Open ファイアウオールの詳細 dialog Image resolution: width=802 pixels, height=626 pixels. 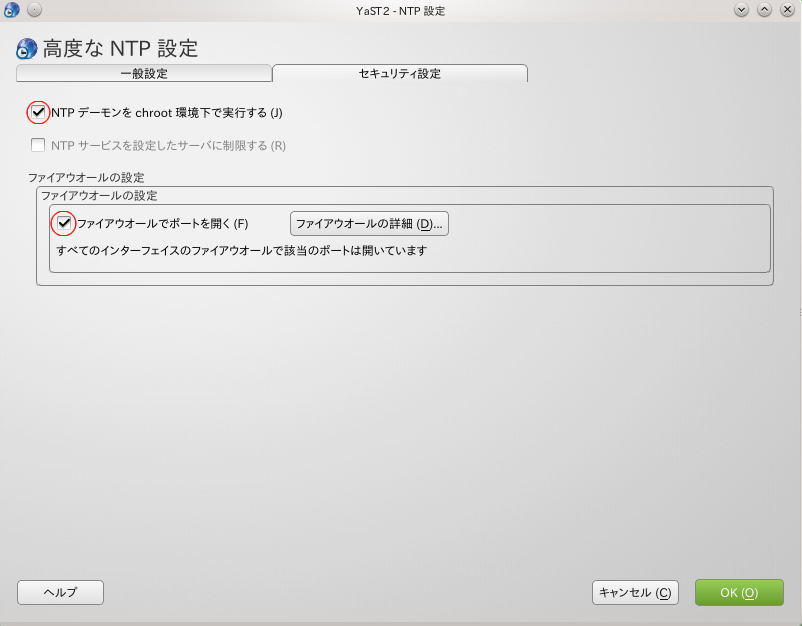coord(369,223)
